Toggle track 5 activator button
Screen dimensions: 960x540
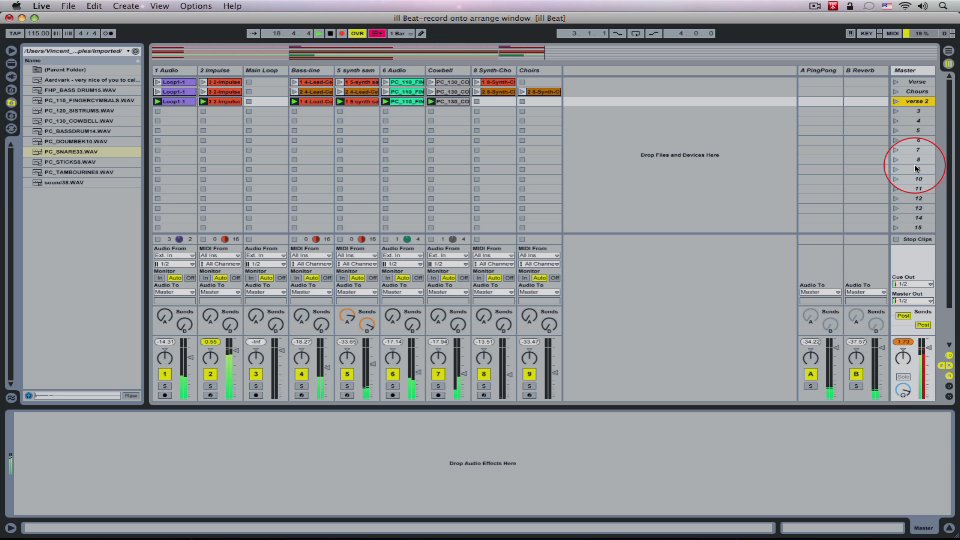point(347,374)
